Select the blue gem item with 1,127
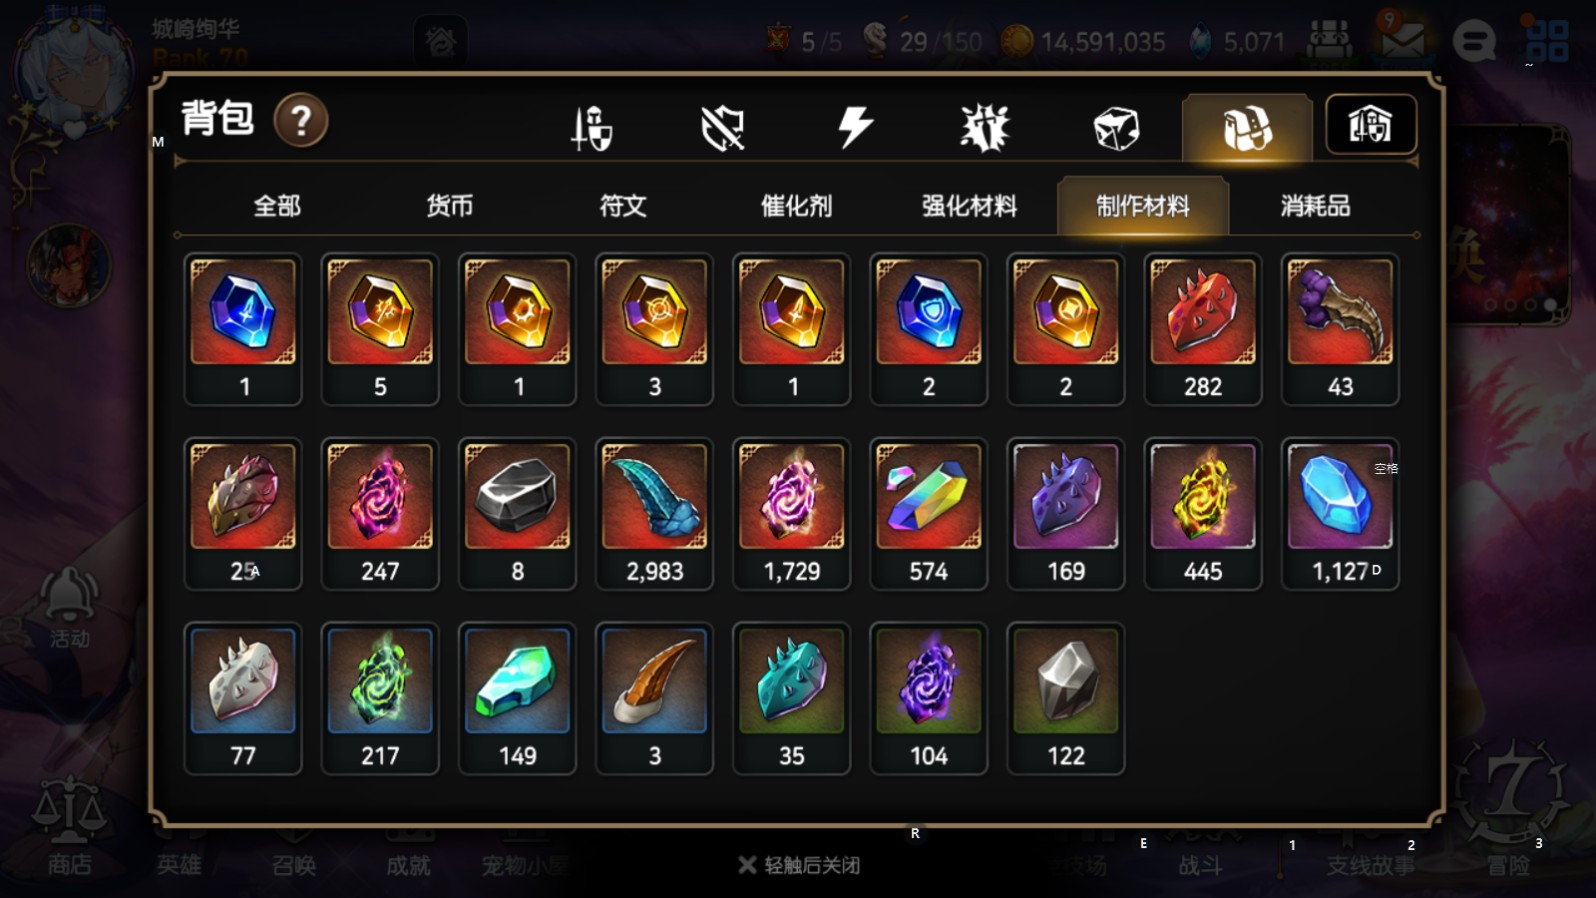1596x898 pixels. [x=1340, y=514]
